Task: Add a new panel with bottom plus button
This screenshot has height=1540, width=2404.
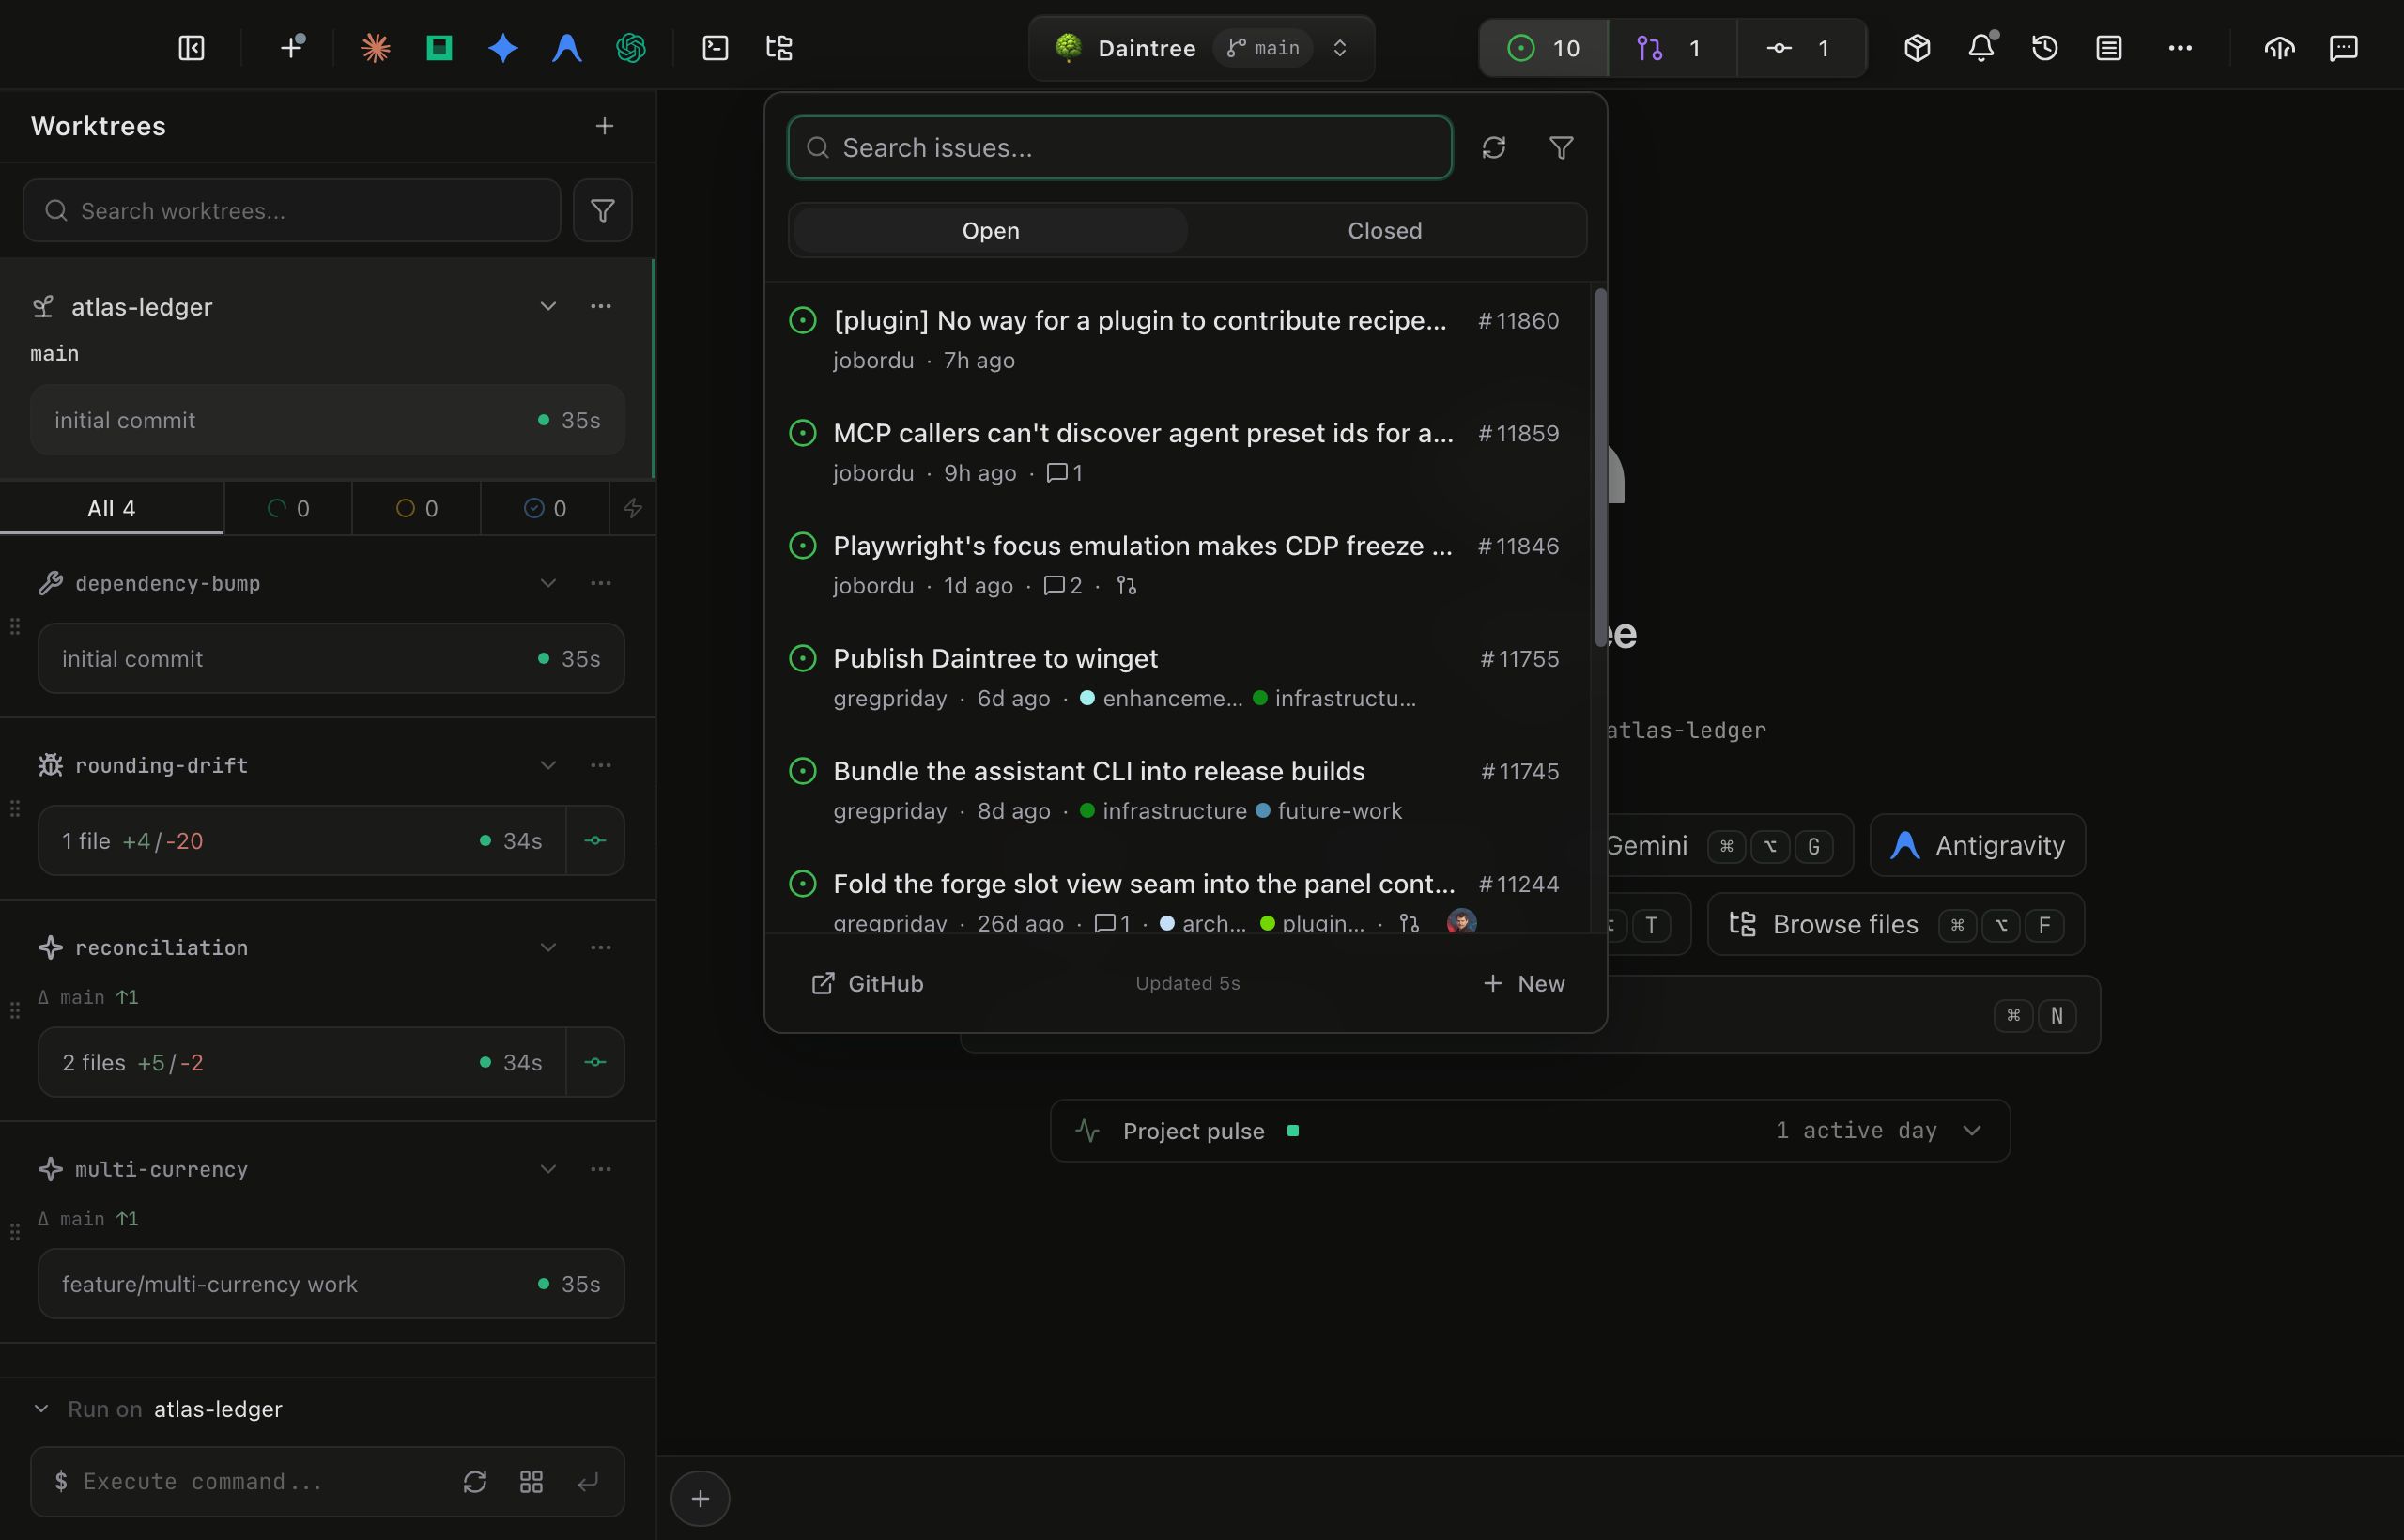Action: 700,1499
